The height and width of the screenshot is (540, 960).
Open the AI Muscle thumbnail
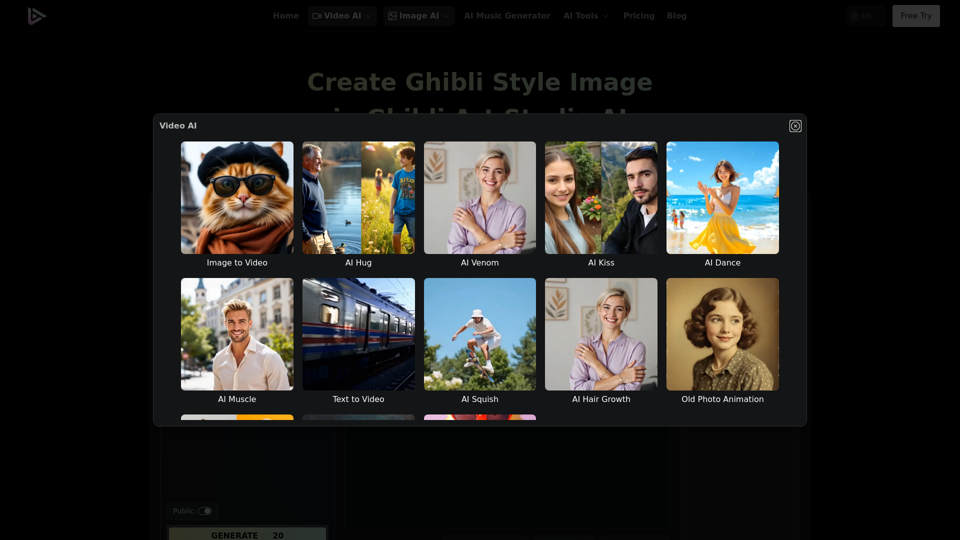point(237,334)
